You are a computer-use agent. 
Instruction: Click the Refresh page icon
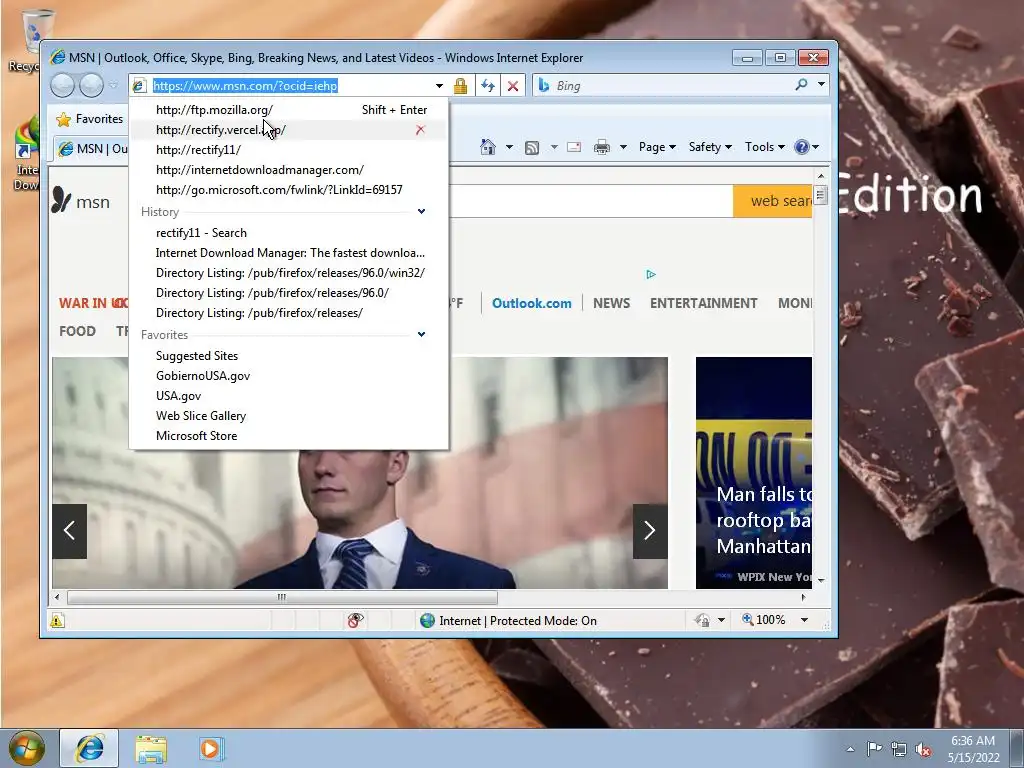point(488,86)
